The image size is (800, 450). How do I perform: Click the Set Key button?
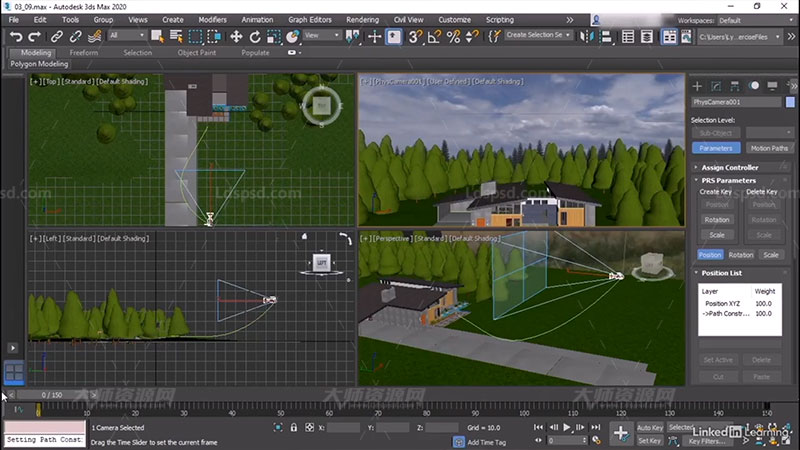[649, 441]
